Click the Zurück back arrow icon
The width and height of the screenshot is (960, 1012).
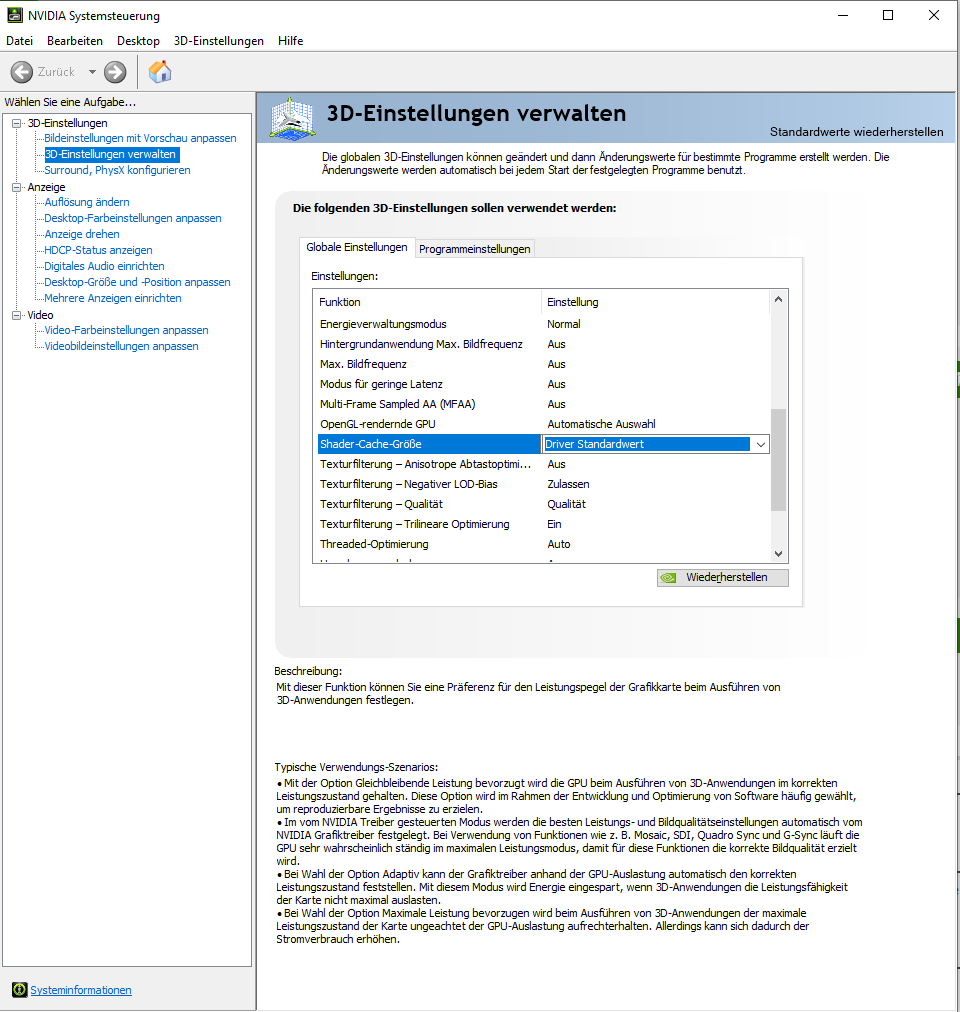coord(21,72)
